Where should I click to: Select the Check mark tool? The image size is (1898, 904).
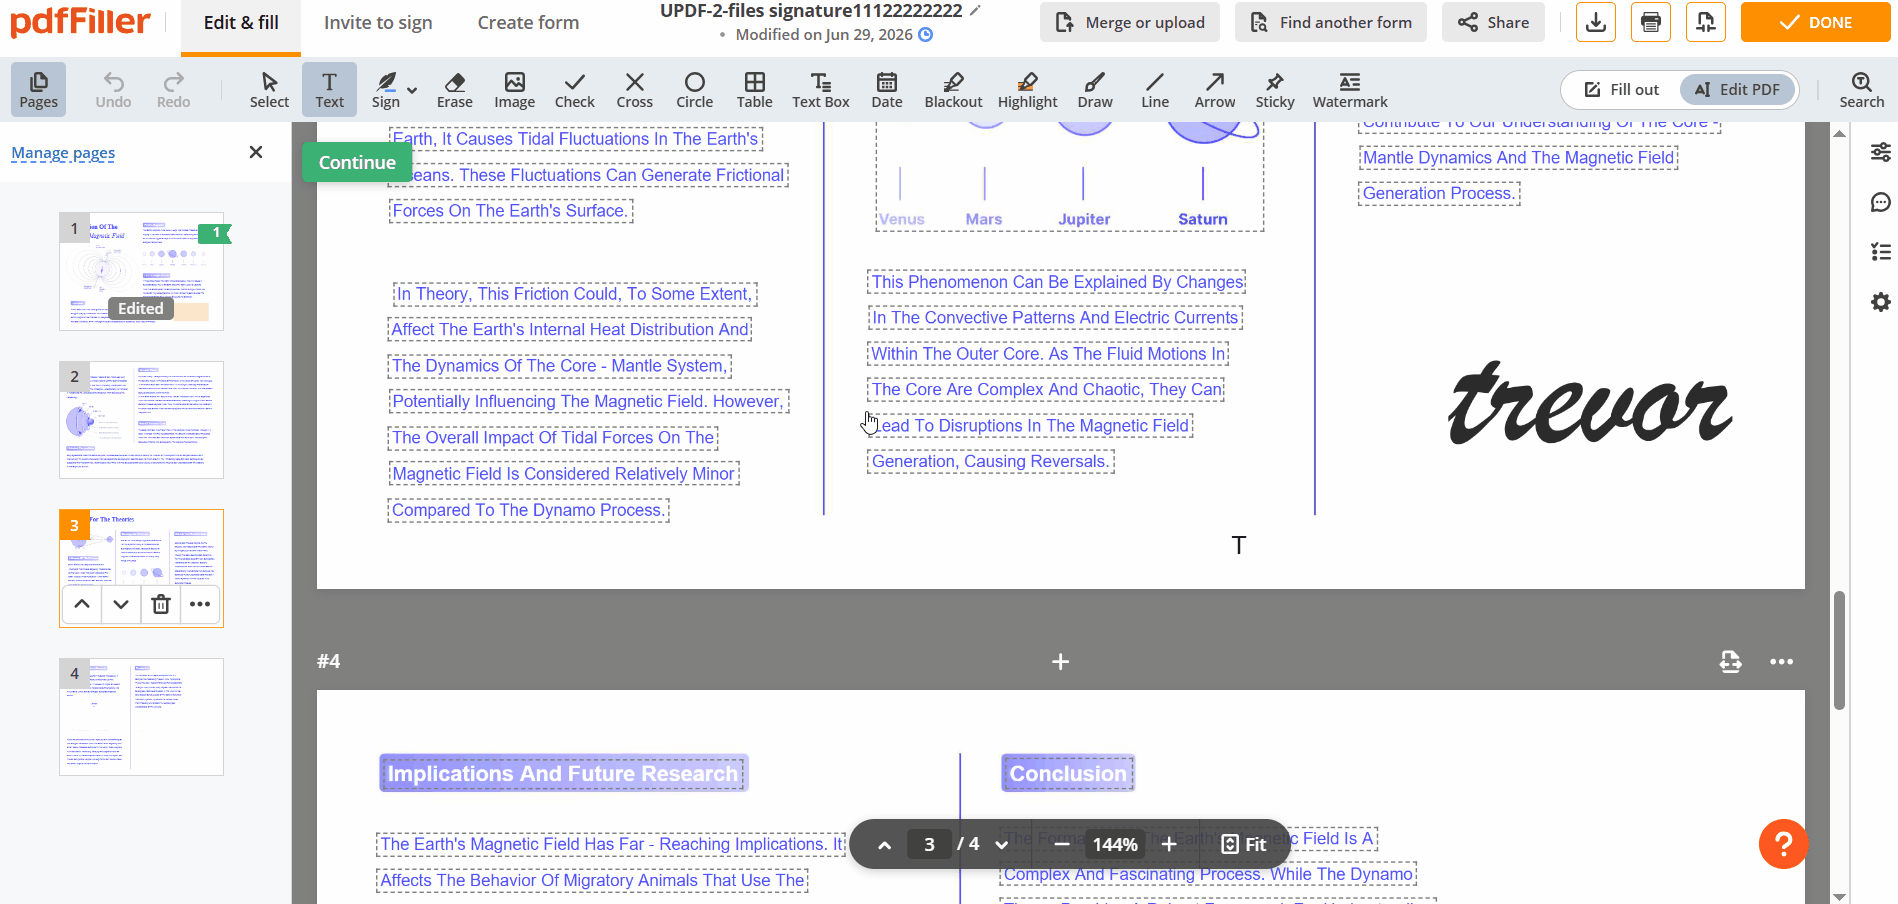coord(574,89)
